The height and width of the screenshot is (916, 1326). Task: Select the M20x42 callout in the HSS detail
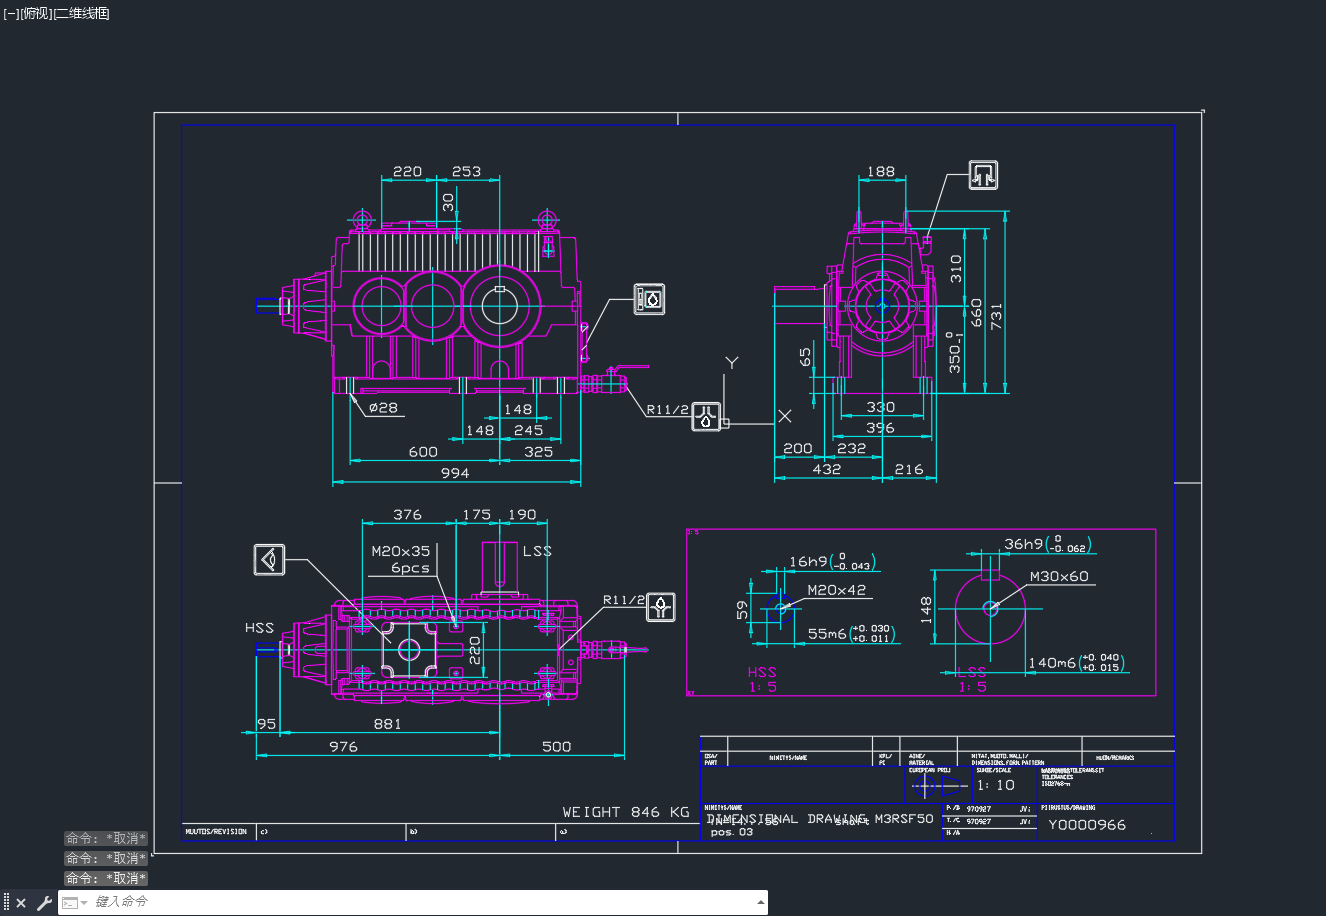point(837,590)
